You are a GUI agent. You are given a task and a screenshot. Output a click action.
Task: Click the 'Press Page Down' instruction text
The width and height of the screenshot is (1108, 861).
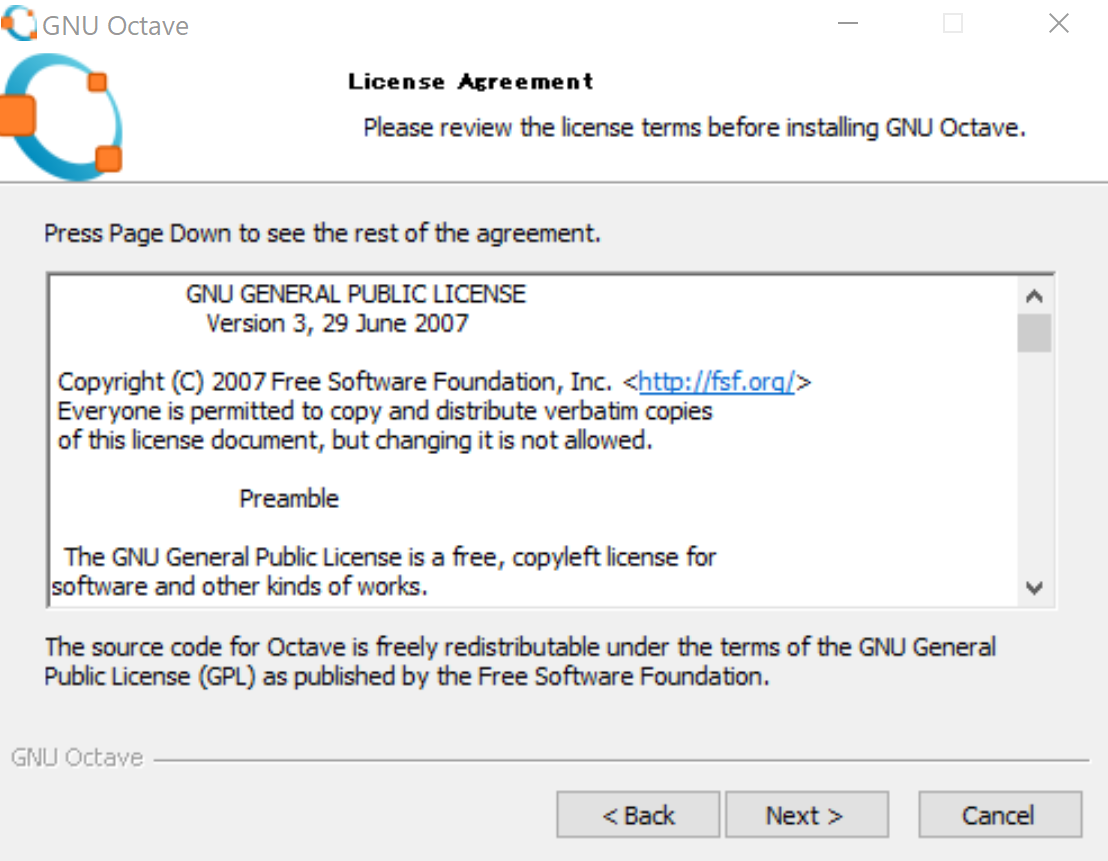tap(322, 233)
